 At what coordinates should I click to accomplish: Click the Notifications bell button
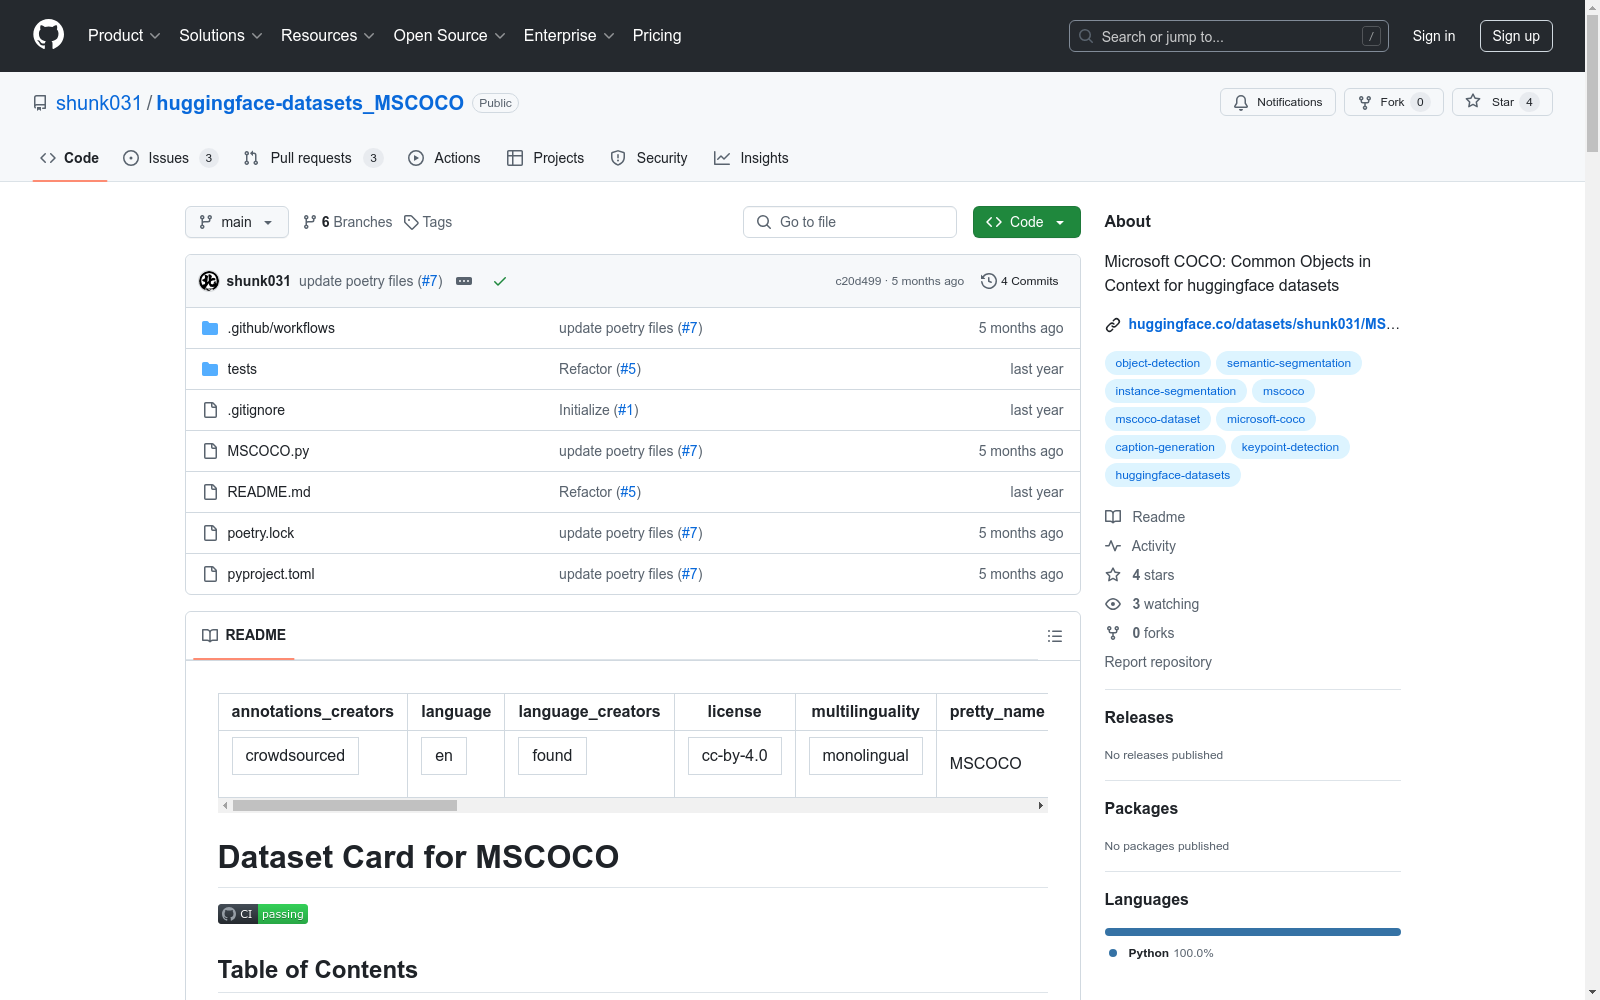click(x=1277, y=102)
